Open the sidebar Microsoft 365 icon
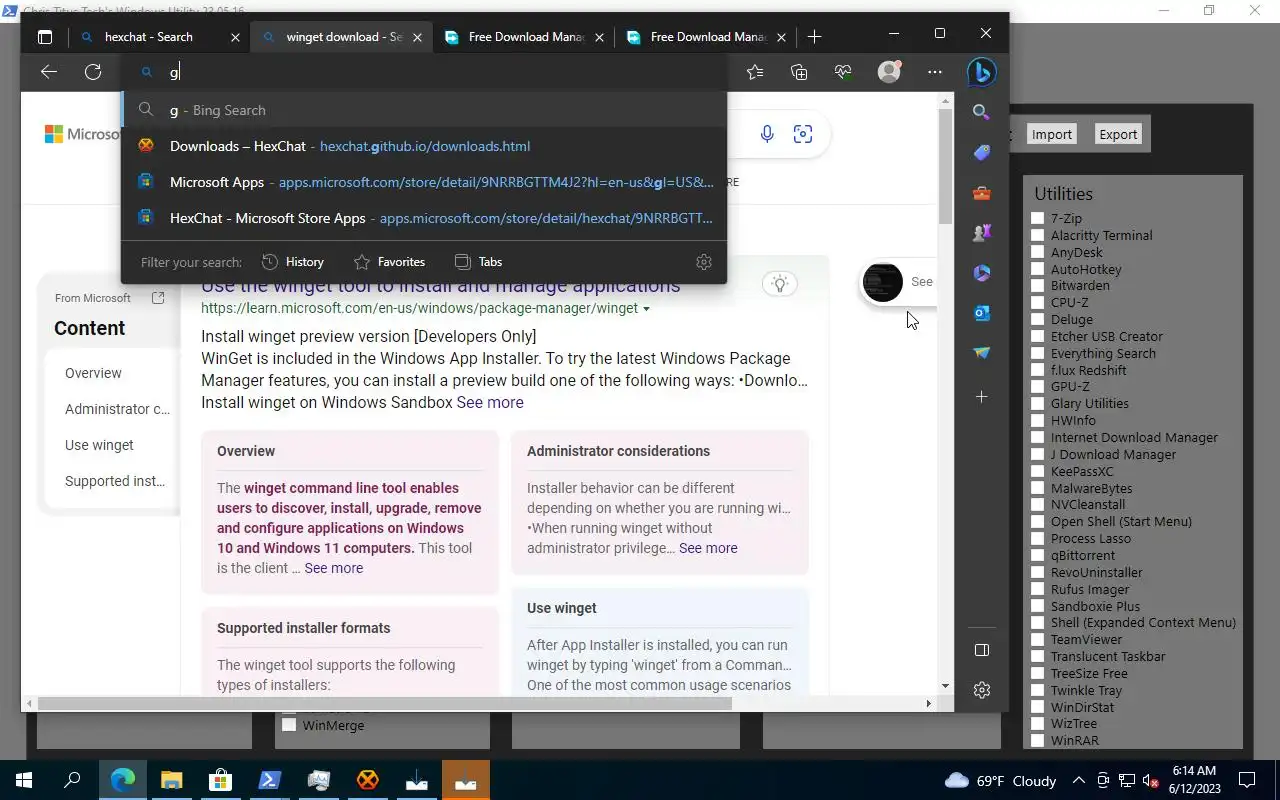Image resolution: width=1280 pixels, height=800 pixels. pyautogui.click(x=981, y=273)
